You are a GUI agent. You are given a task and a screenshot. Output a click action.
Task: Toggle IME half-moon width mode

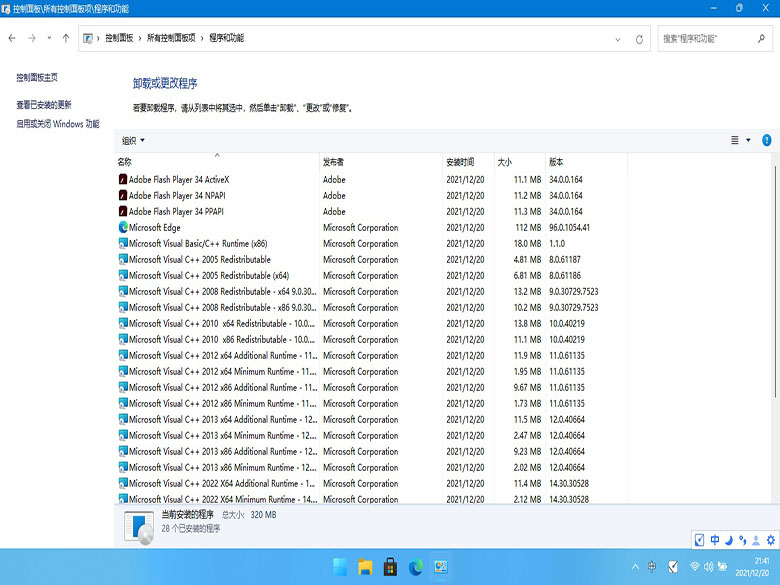[x=728, y=540]
